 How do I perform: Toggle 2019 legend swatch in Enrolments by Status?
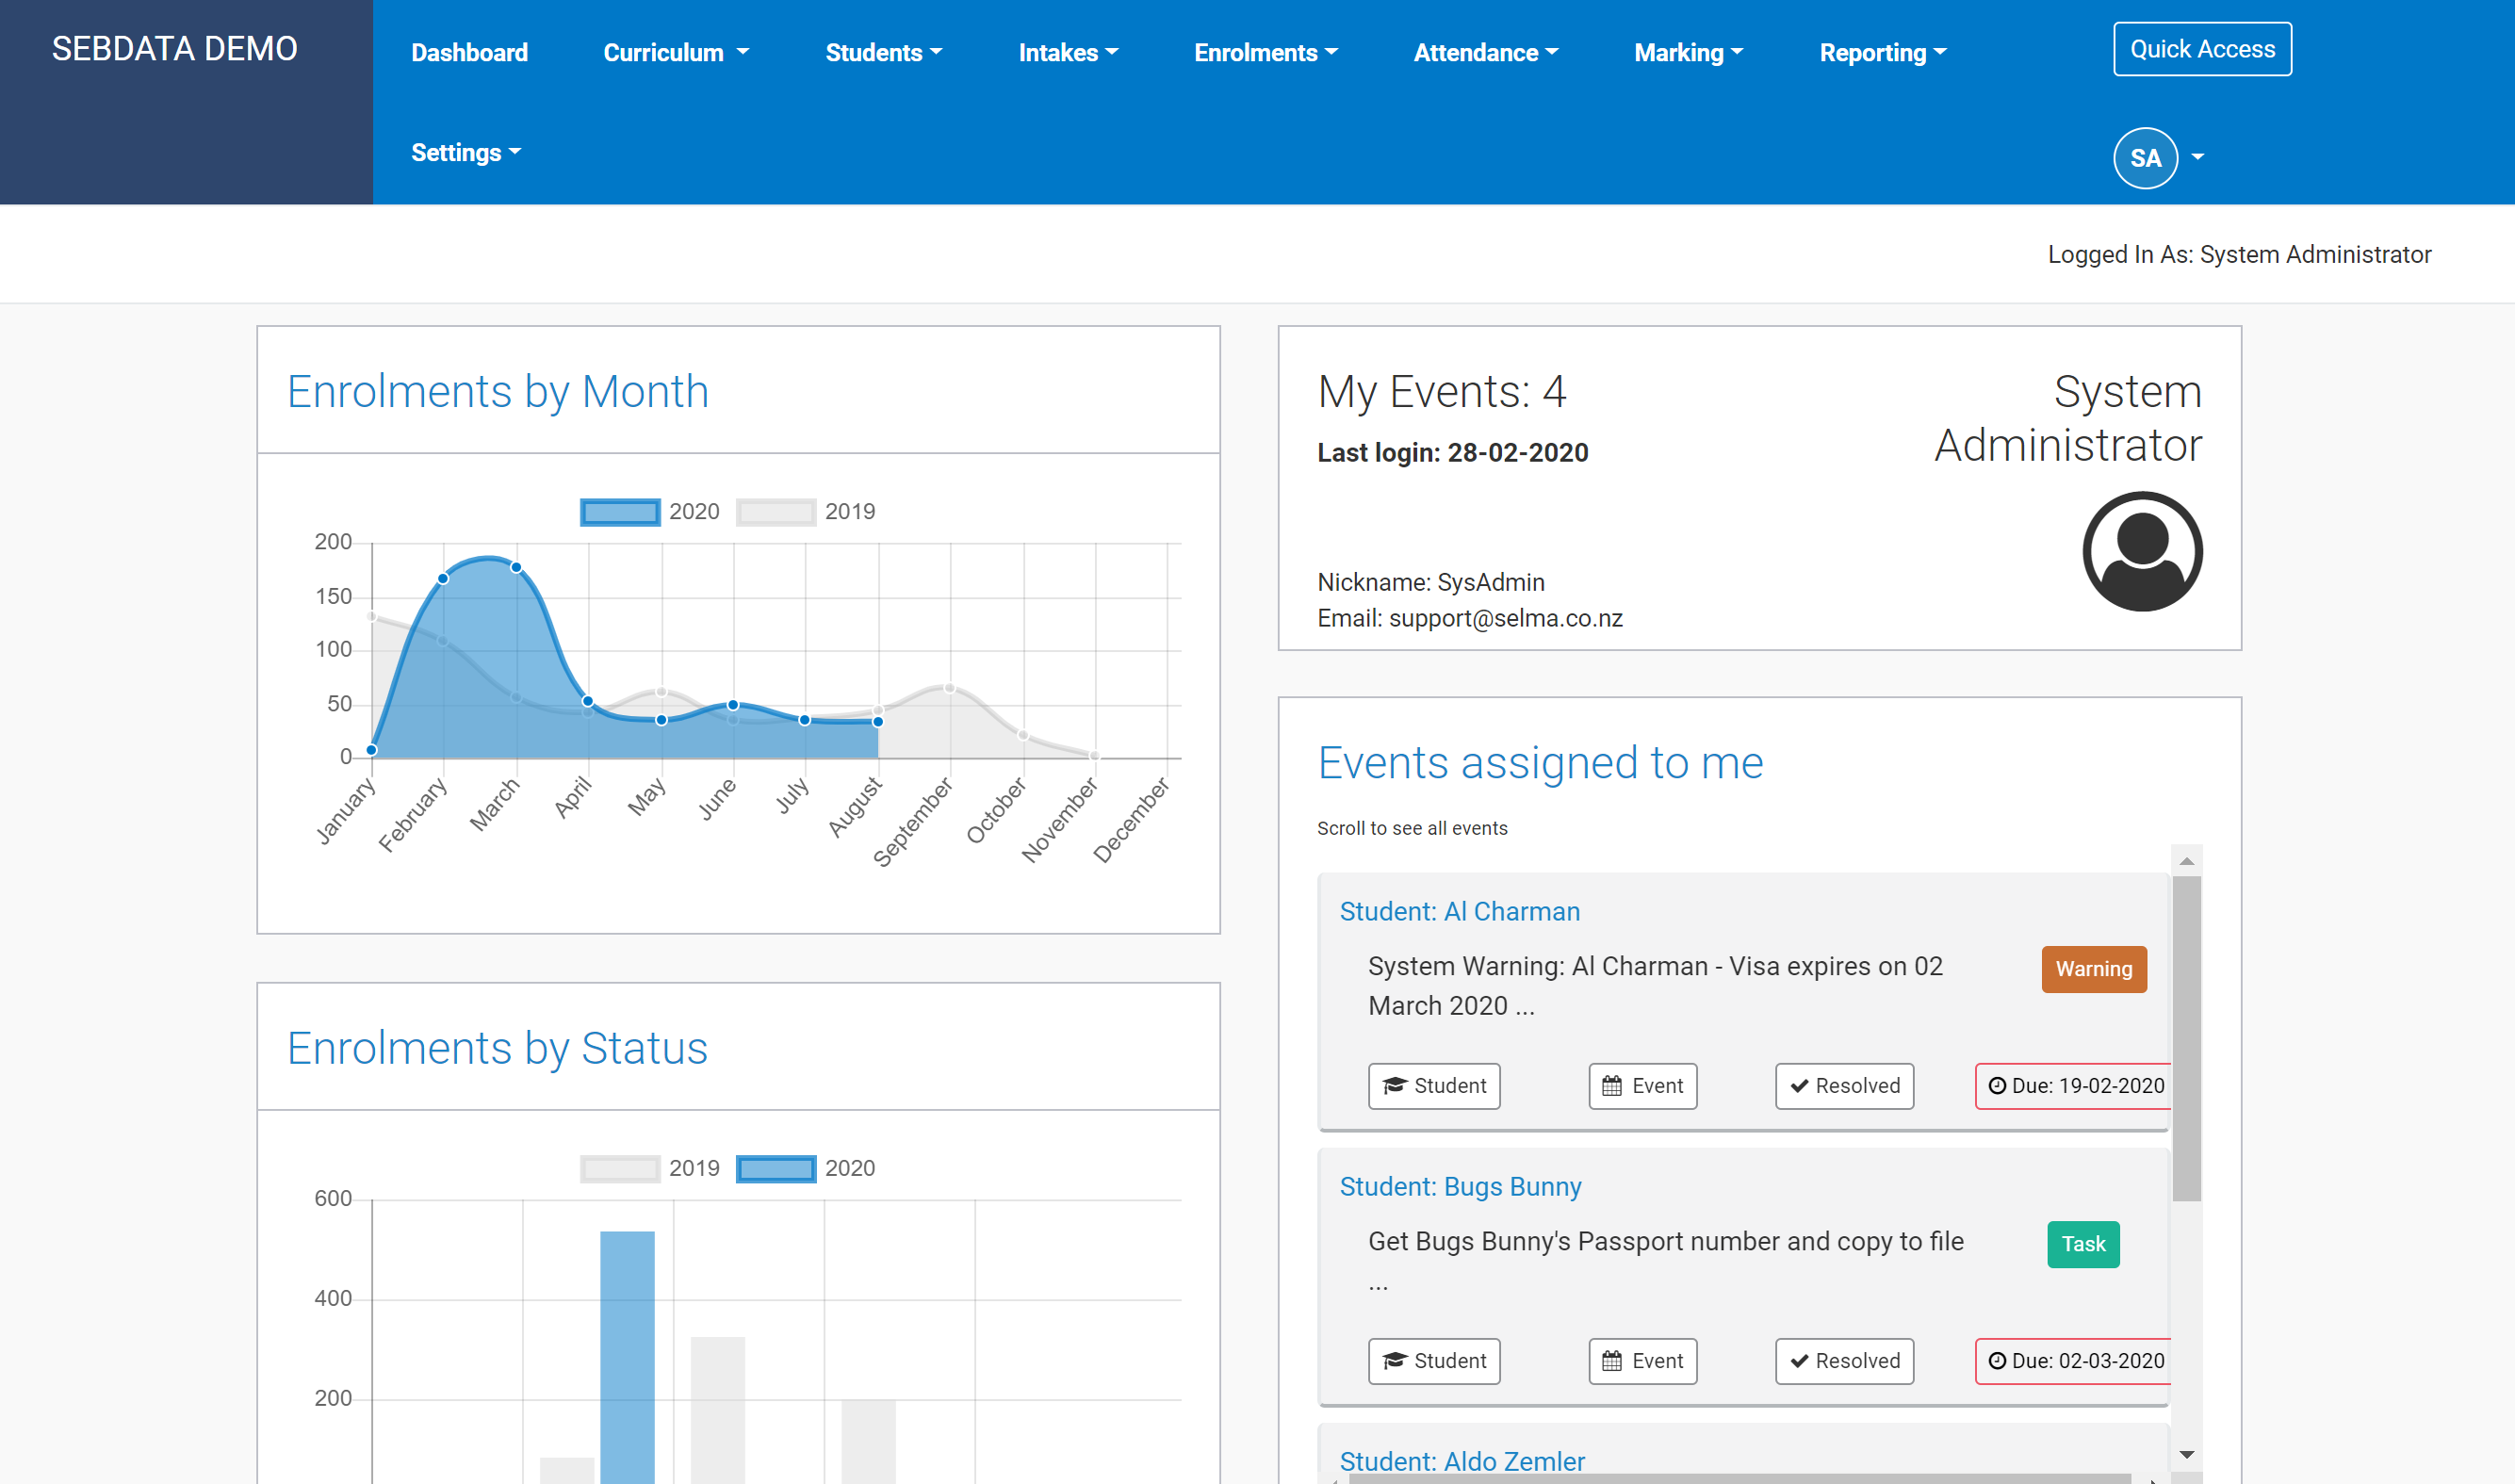point(620,1169)
